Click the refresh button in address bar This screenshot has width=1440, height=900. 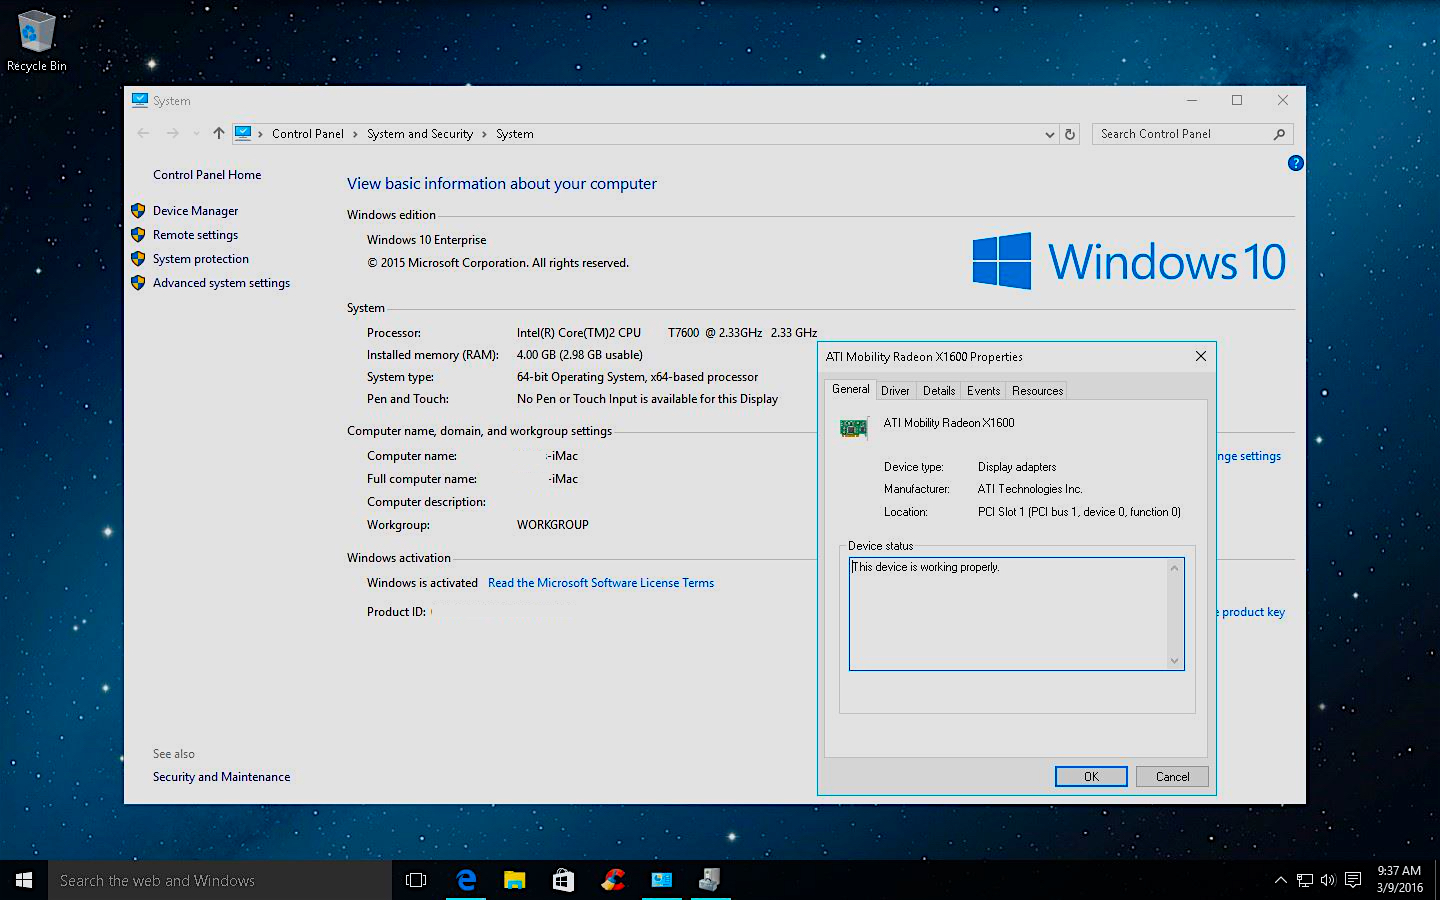click(x=1070, y=134)
